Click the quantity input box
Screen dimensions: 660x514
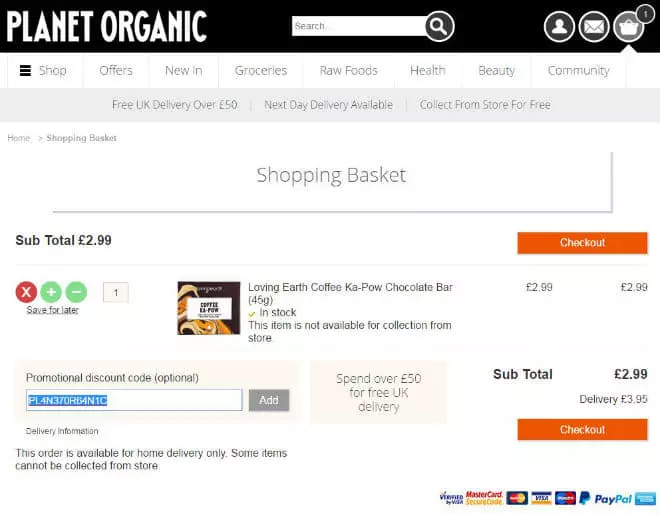click(x=116, y=293)
